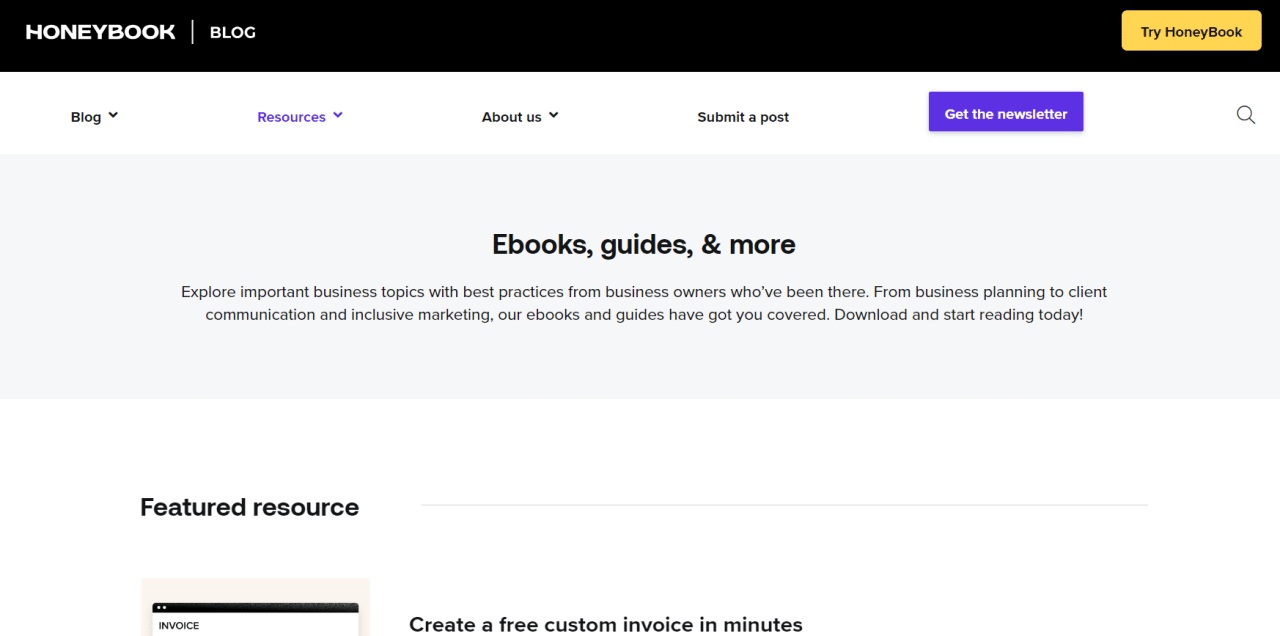Click the Get the newsletter button
Viewport: 1280px width, 636px height.
1006,112
